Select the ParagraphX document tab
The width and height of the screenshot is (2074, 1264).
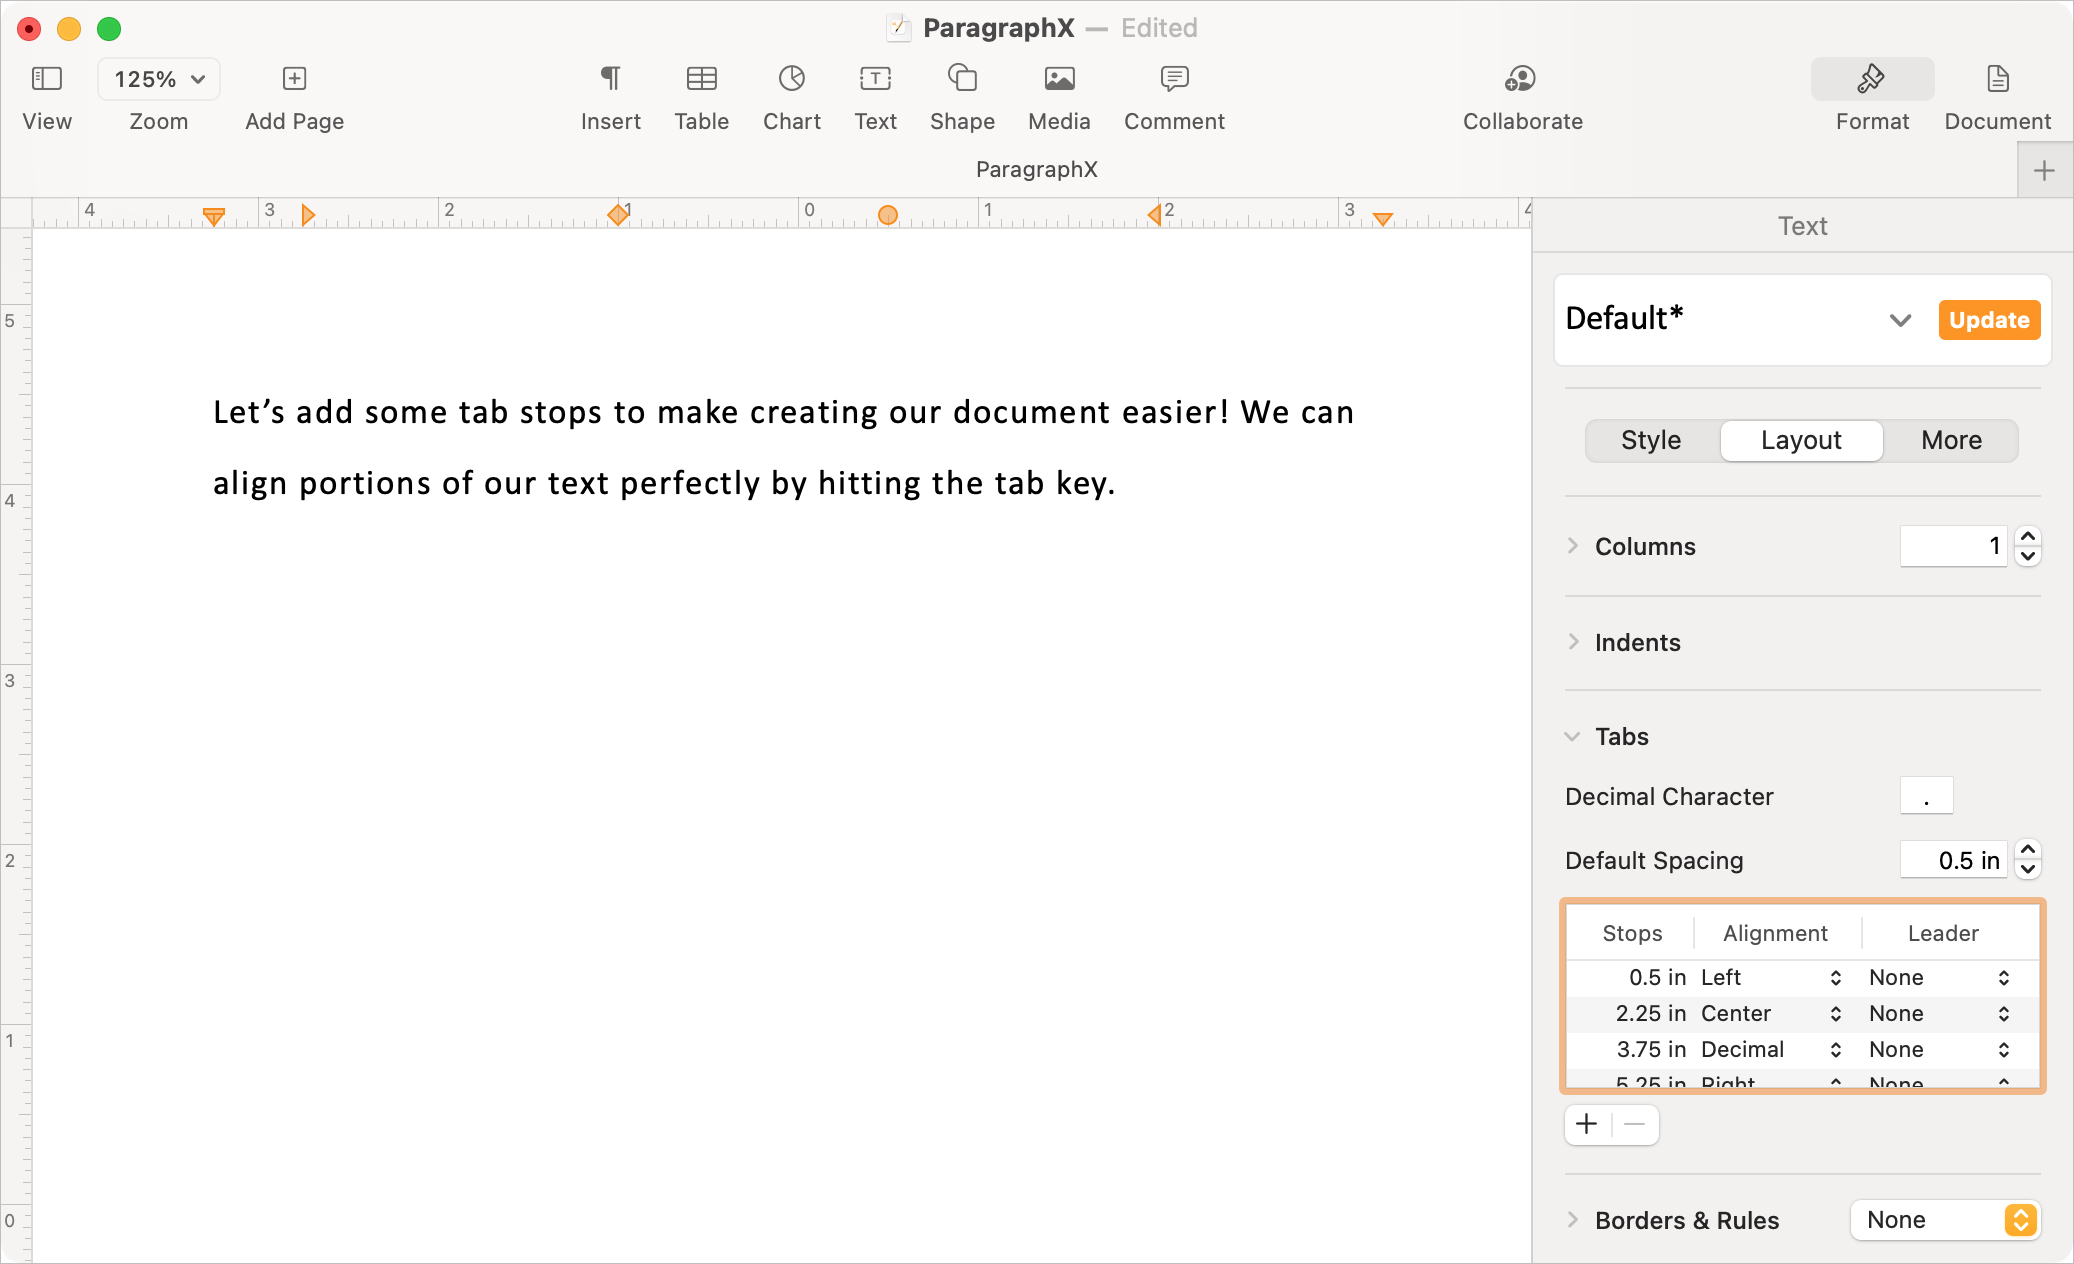1037,169
